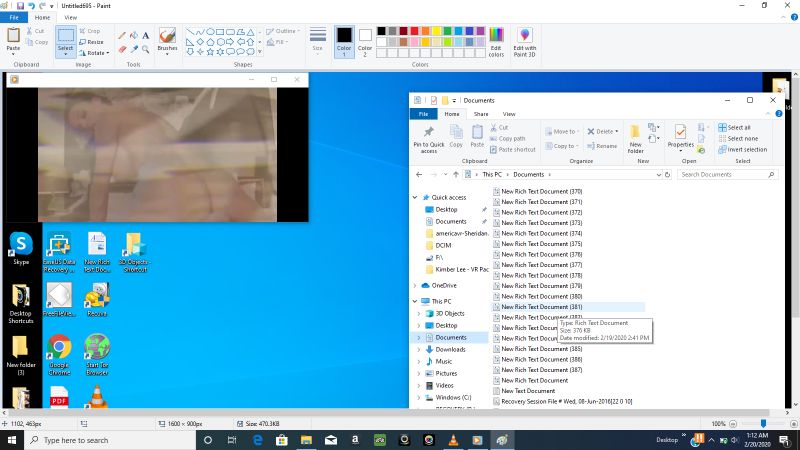Click the Start Tor Browser desktop icon

point(97,355)
